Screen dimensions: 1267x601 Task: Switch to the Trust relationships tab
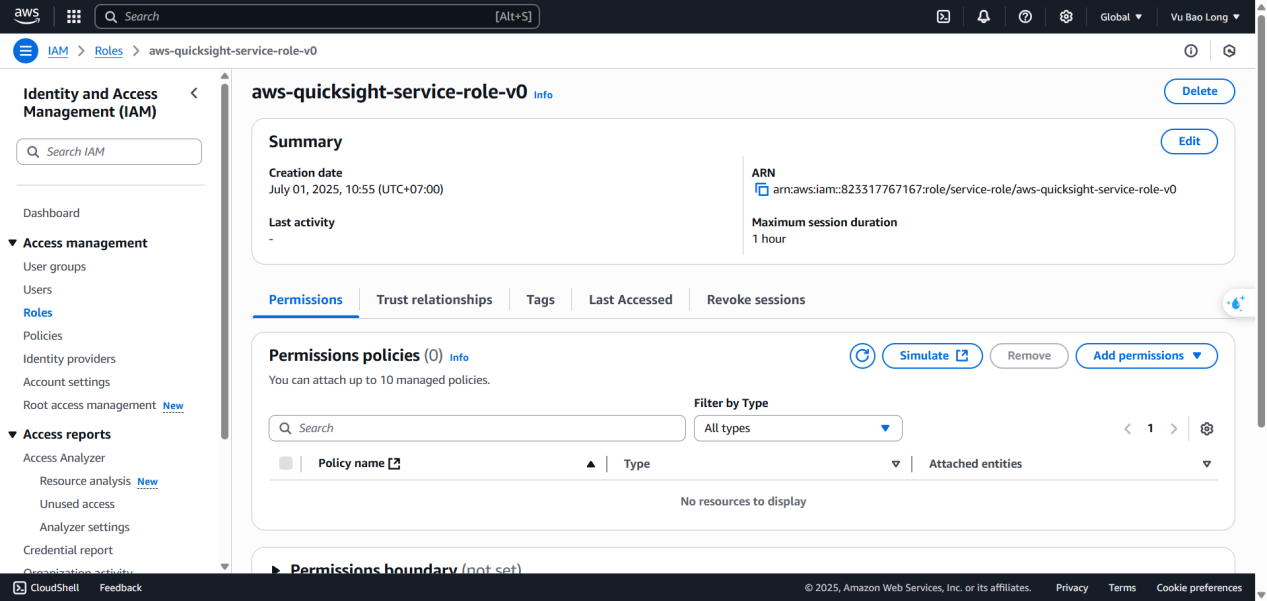tap(434, 299)
